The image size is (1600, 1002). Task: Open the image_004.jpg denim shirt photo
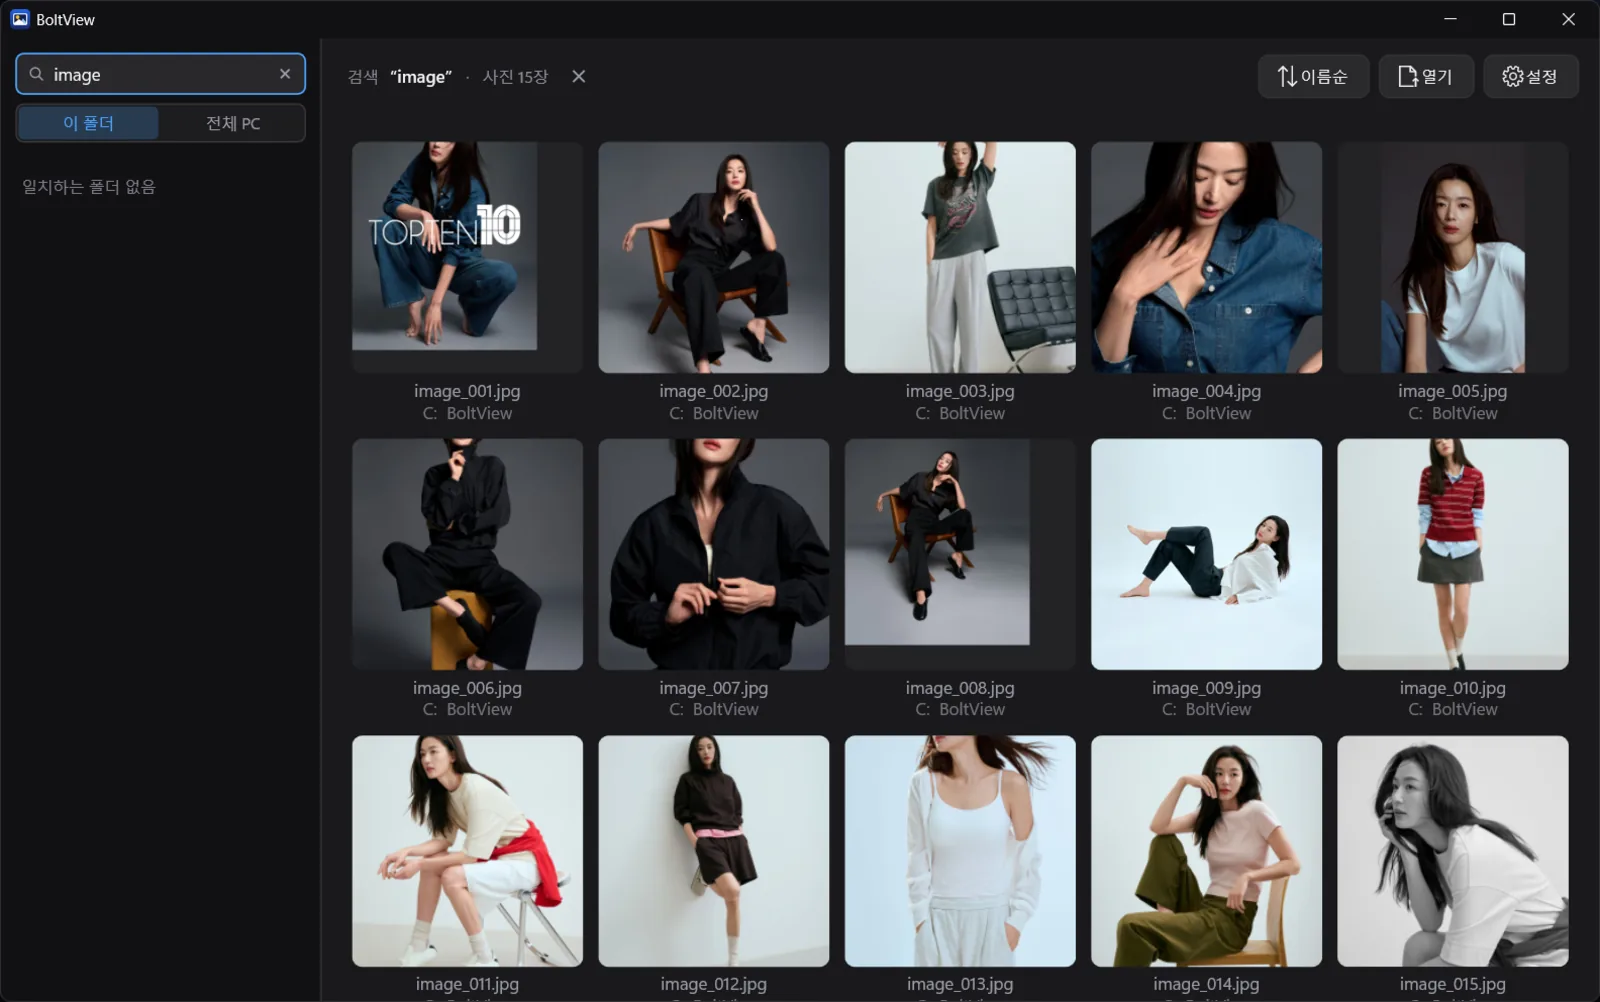[x=1206, y=257]
